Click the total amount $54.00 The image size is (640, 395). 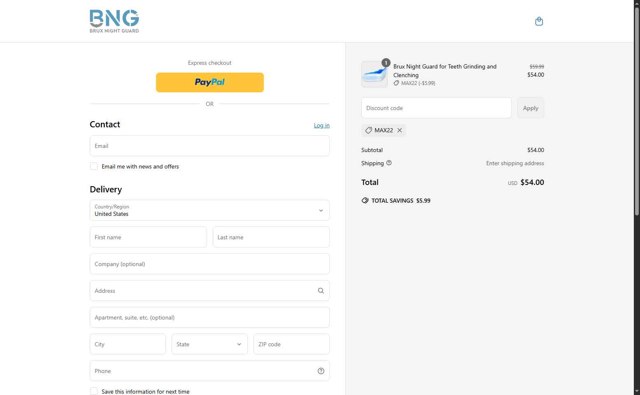pyautogui.click(x=532, y=182)
